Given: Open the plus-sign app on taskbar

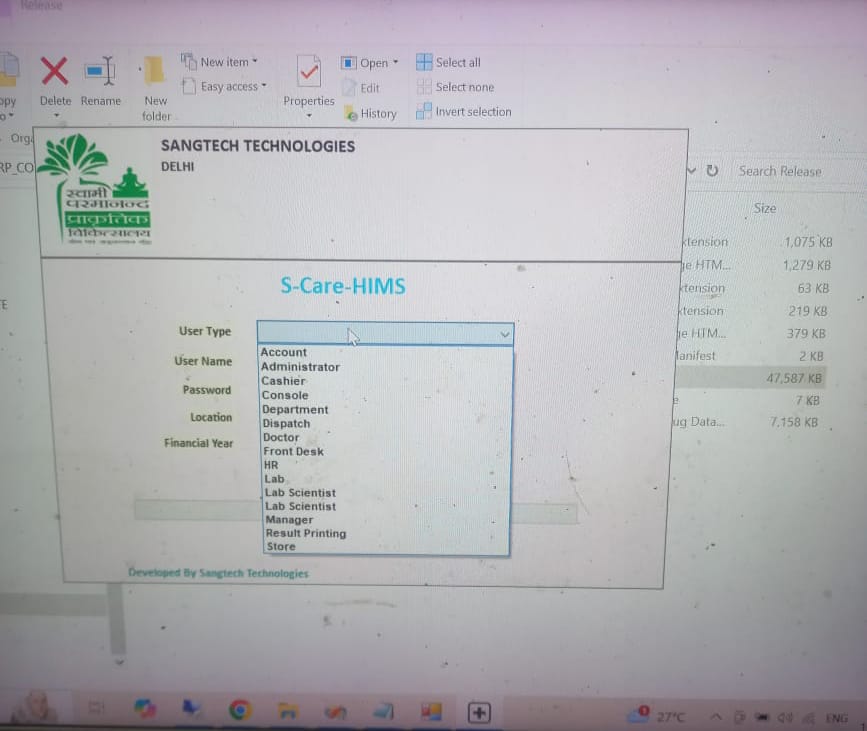Looking at the screenshot, I should click(x=479, y=713).
